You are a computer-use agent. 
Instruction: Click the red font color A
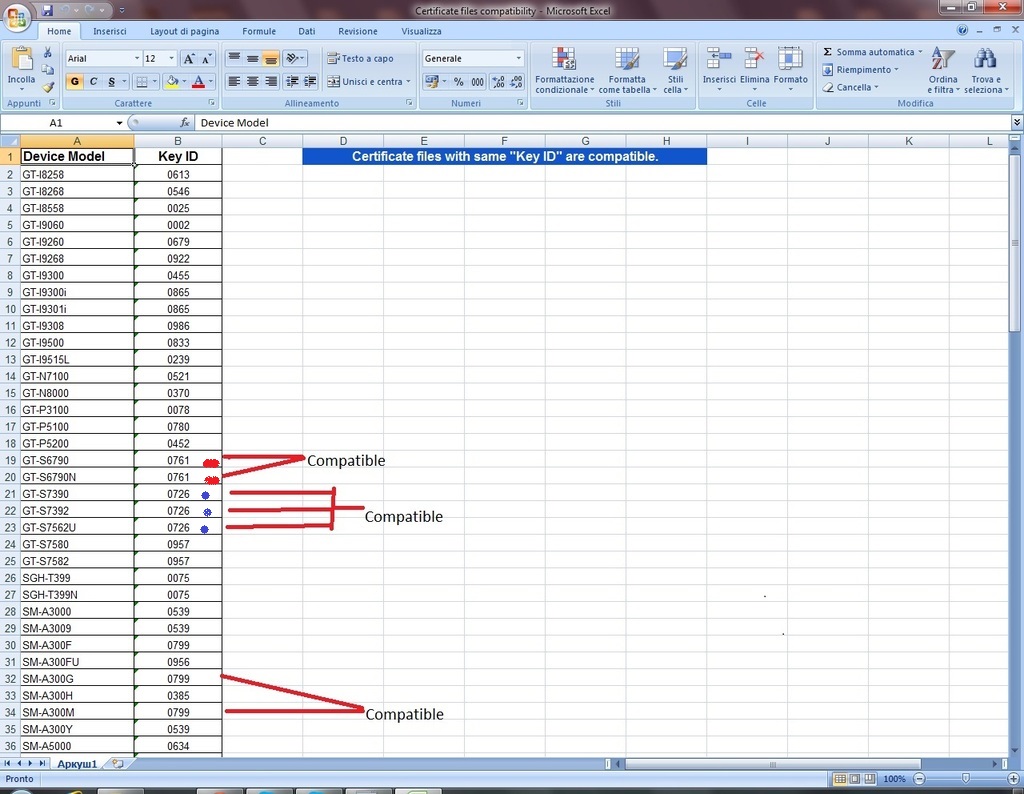tap(199, 82)
